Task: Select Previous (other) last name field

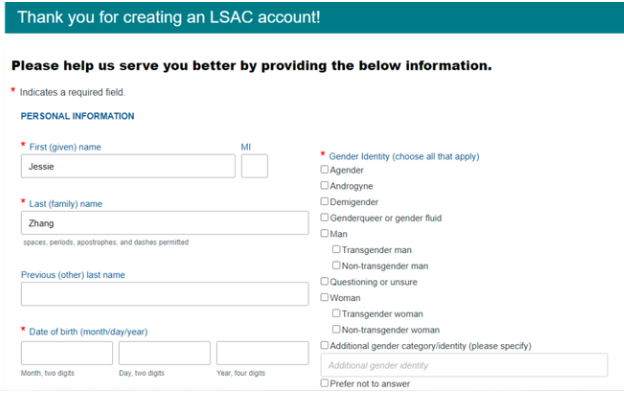Action: 165,294
